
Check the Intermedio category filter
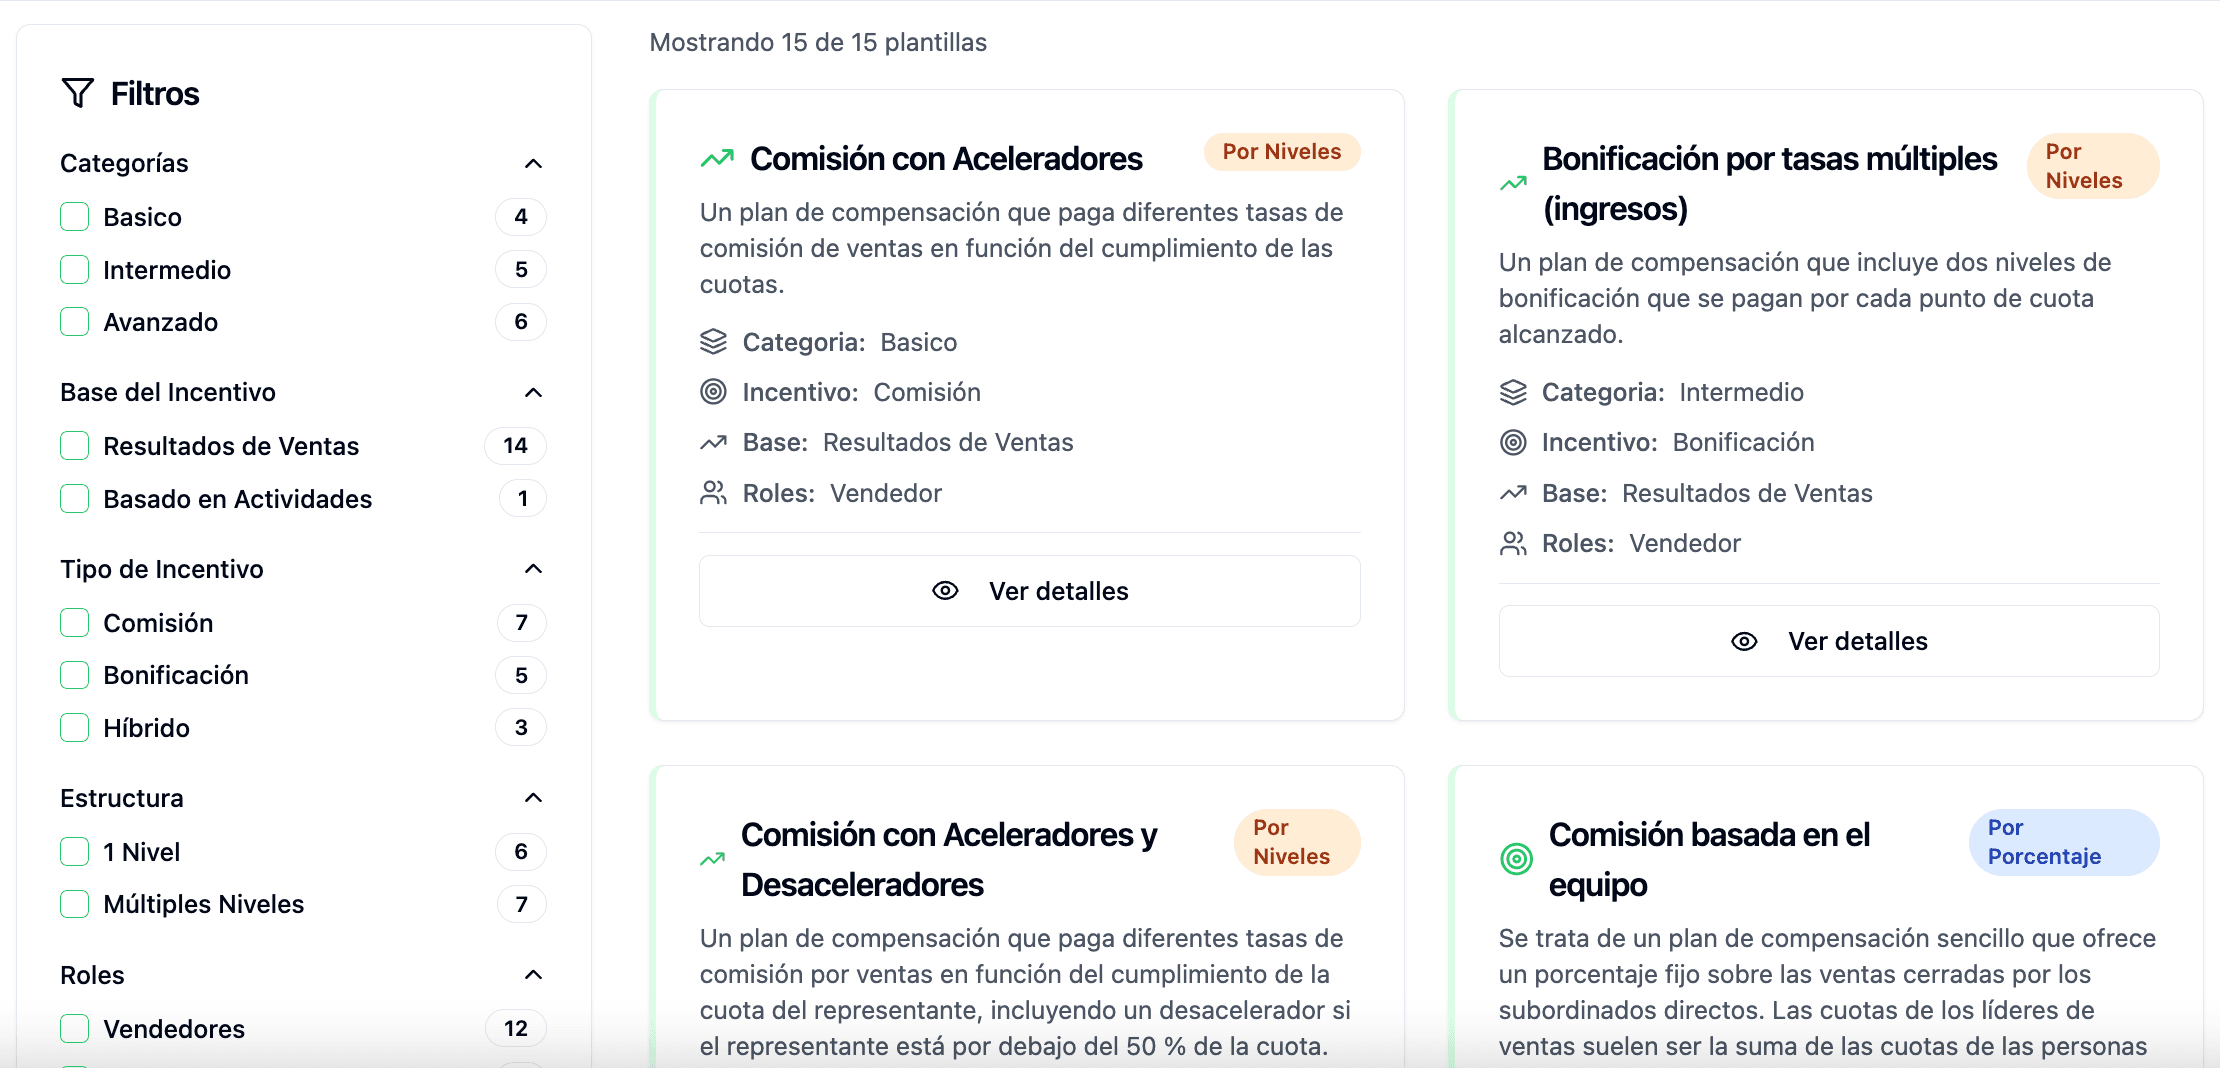[75, 270]
